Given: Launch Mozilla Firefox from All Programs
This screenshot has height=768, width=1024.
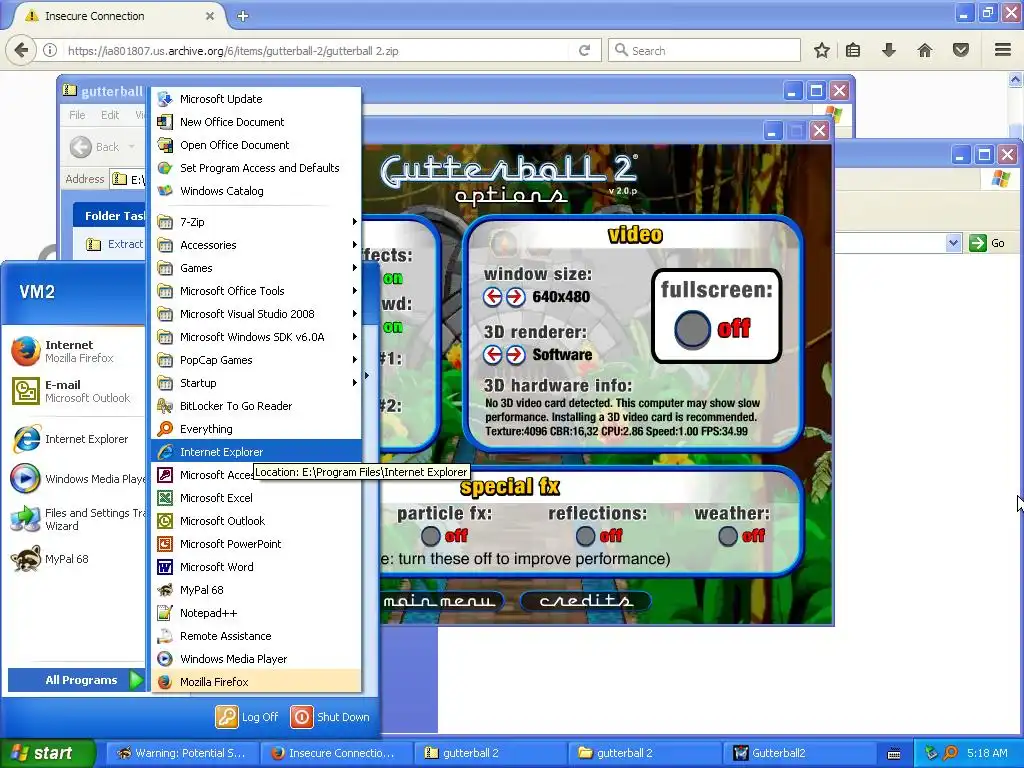Looking at the screenshot, I should [x=257, y=682].
